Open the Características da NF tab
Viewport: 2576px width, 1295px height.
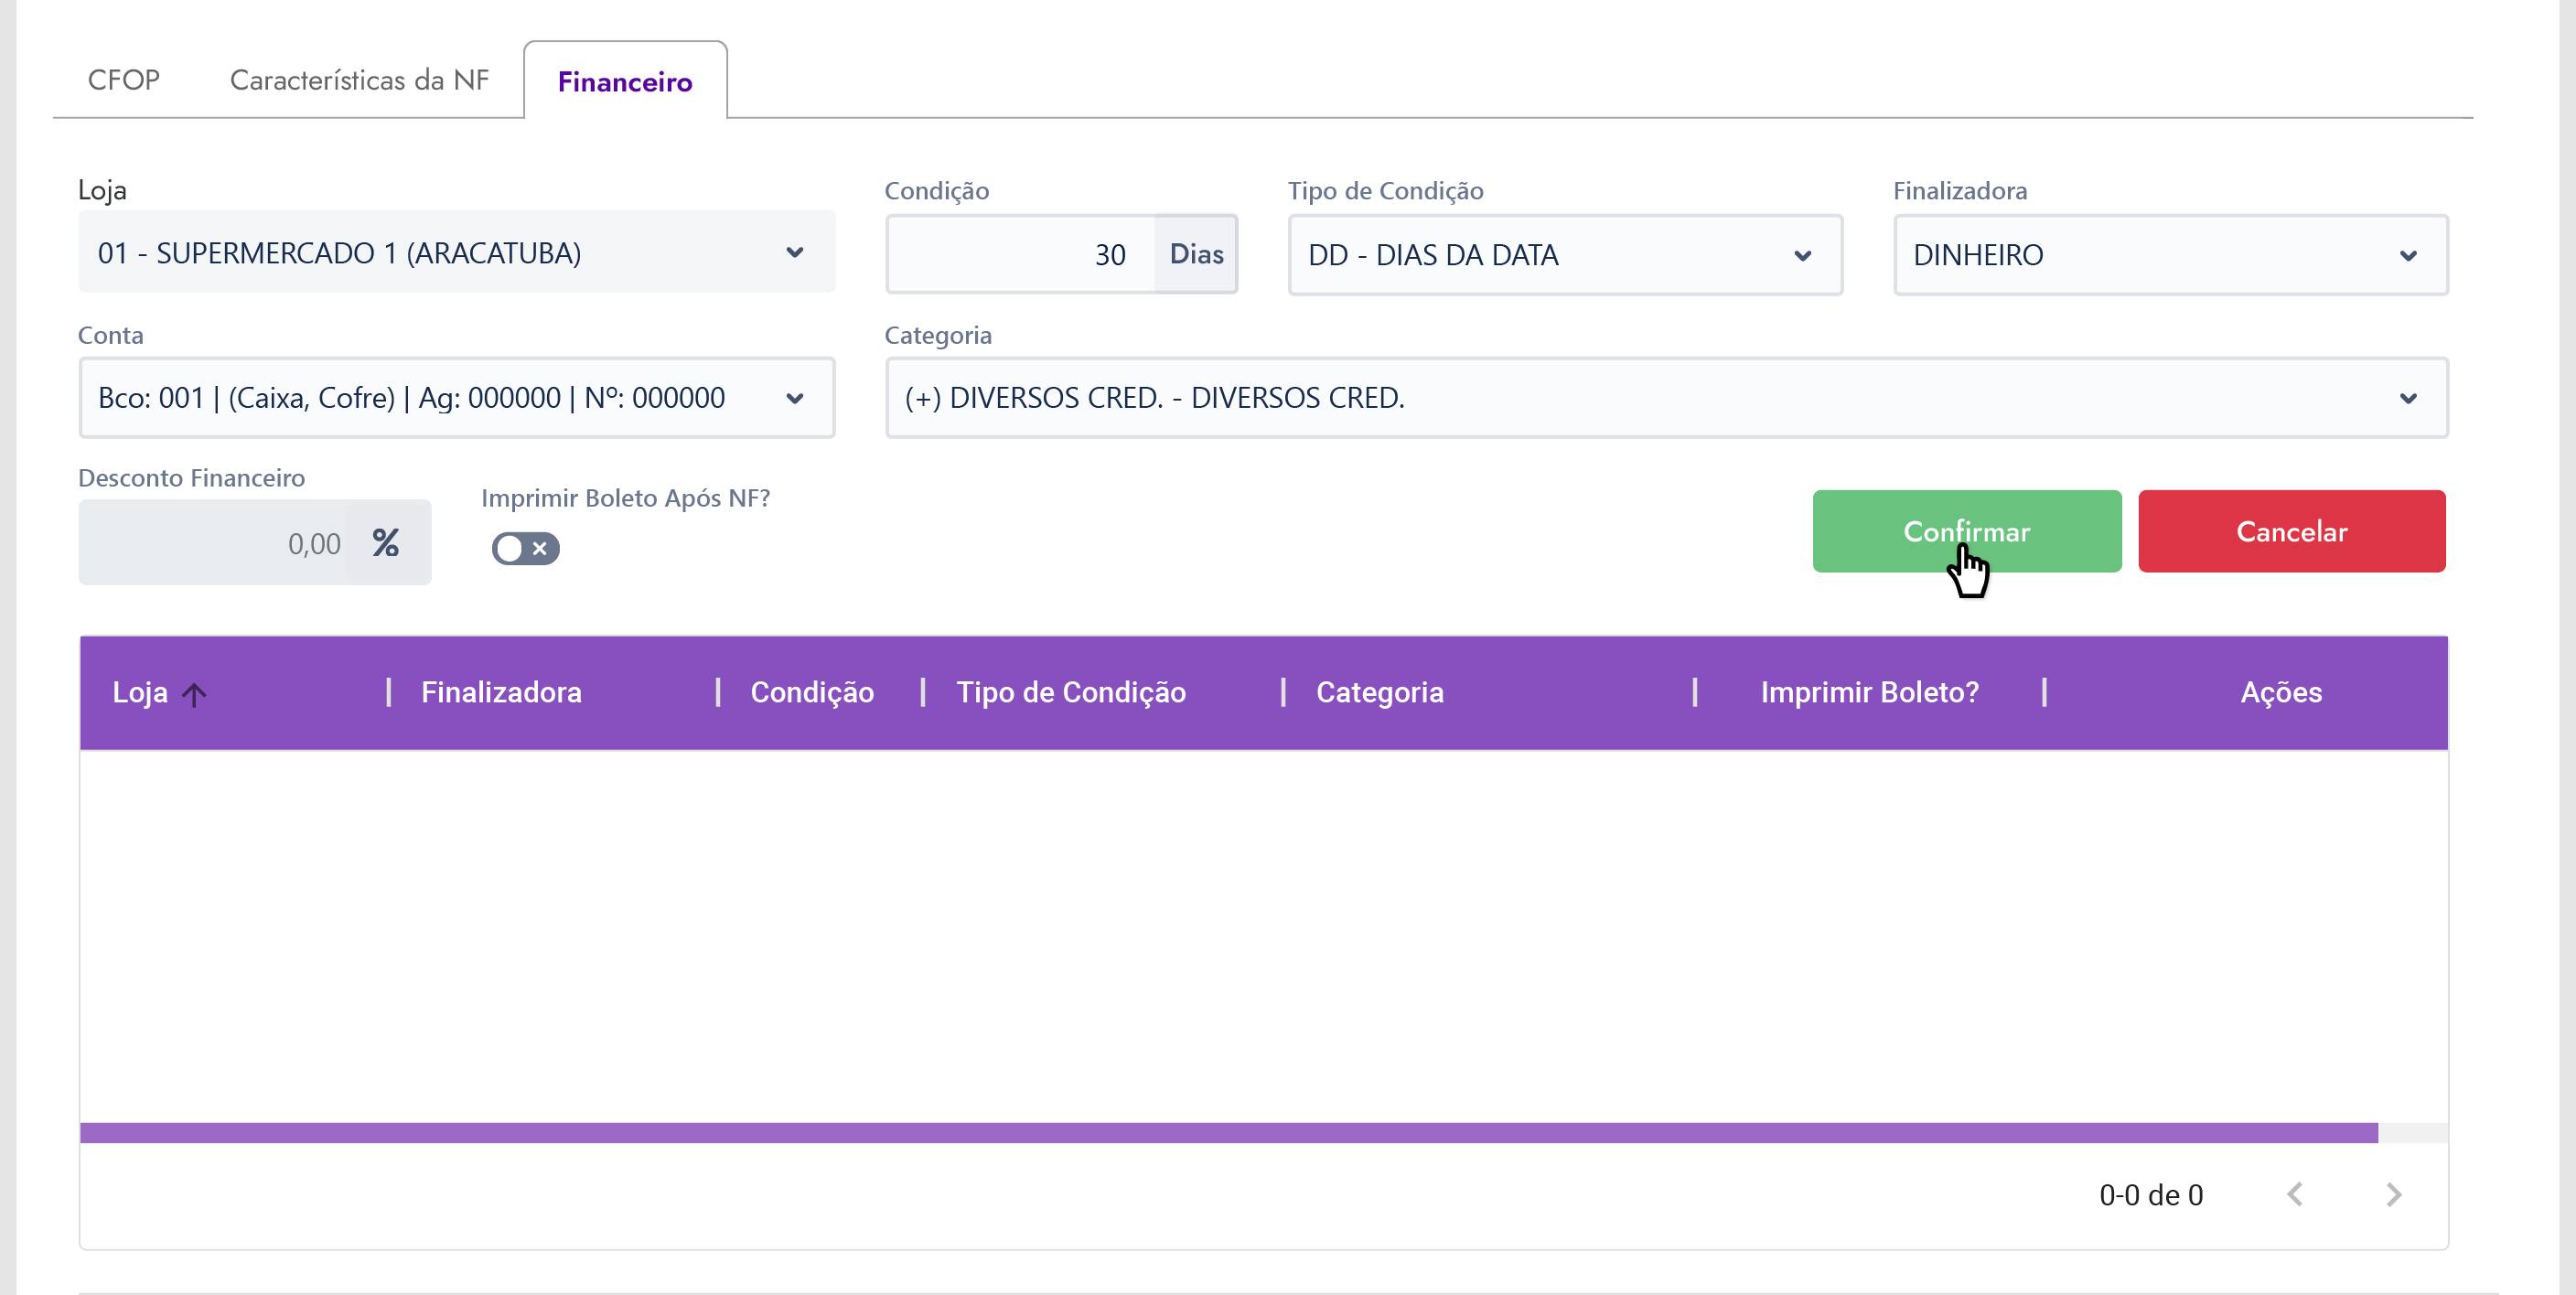(x=359, y=80)
